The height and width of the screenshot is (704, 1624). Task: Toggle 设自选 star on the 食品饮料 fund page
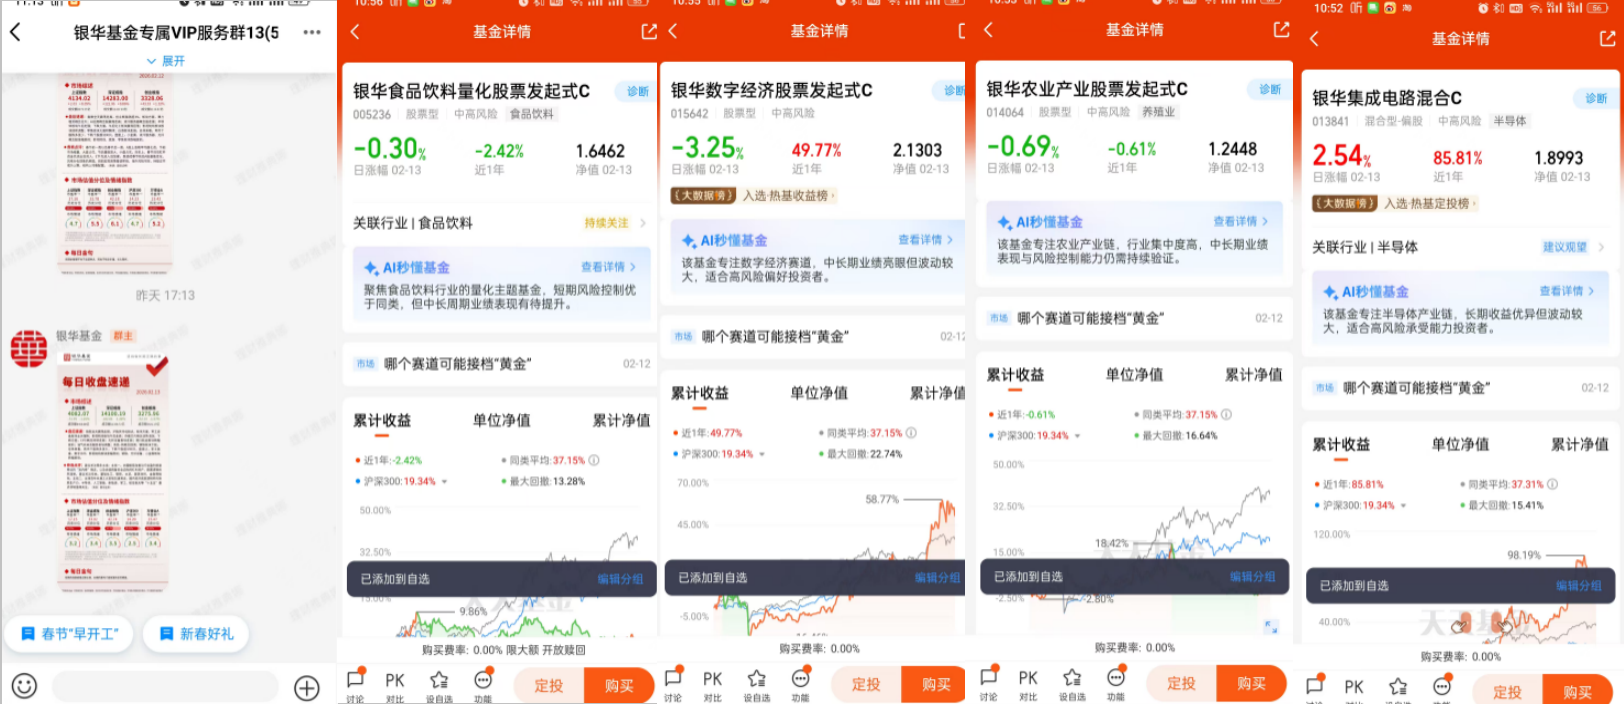(439, 685)
